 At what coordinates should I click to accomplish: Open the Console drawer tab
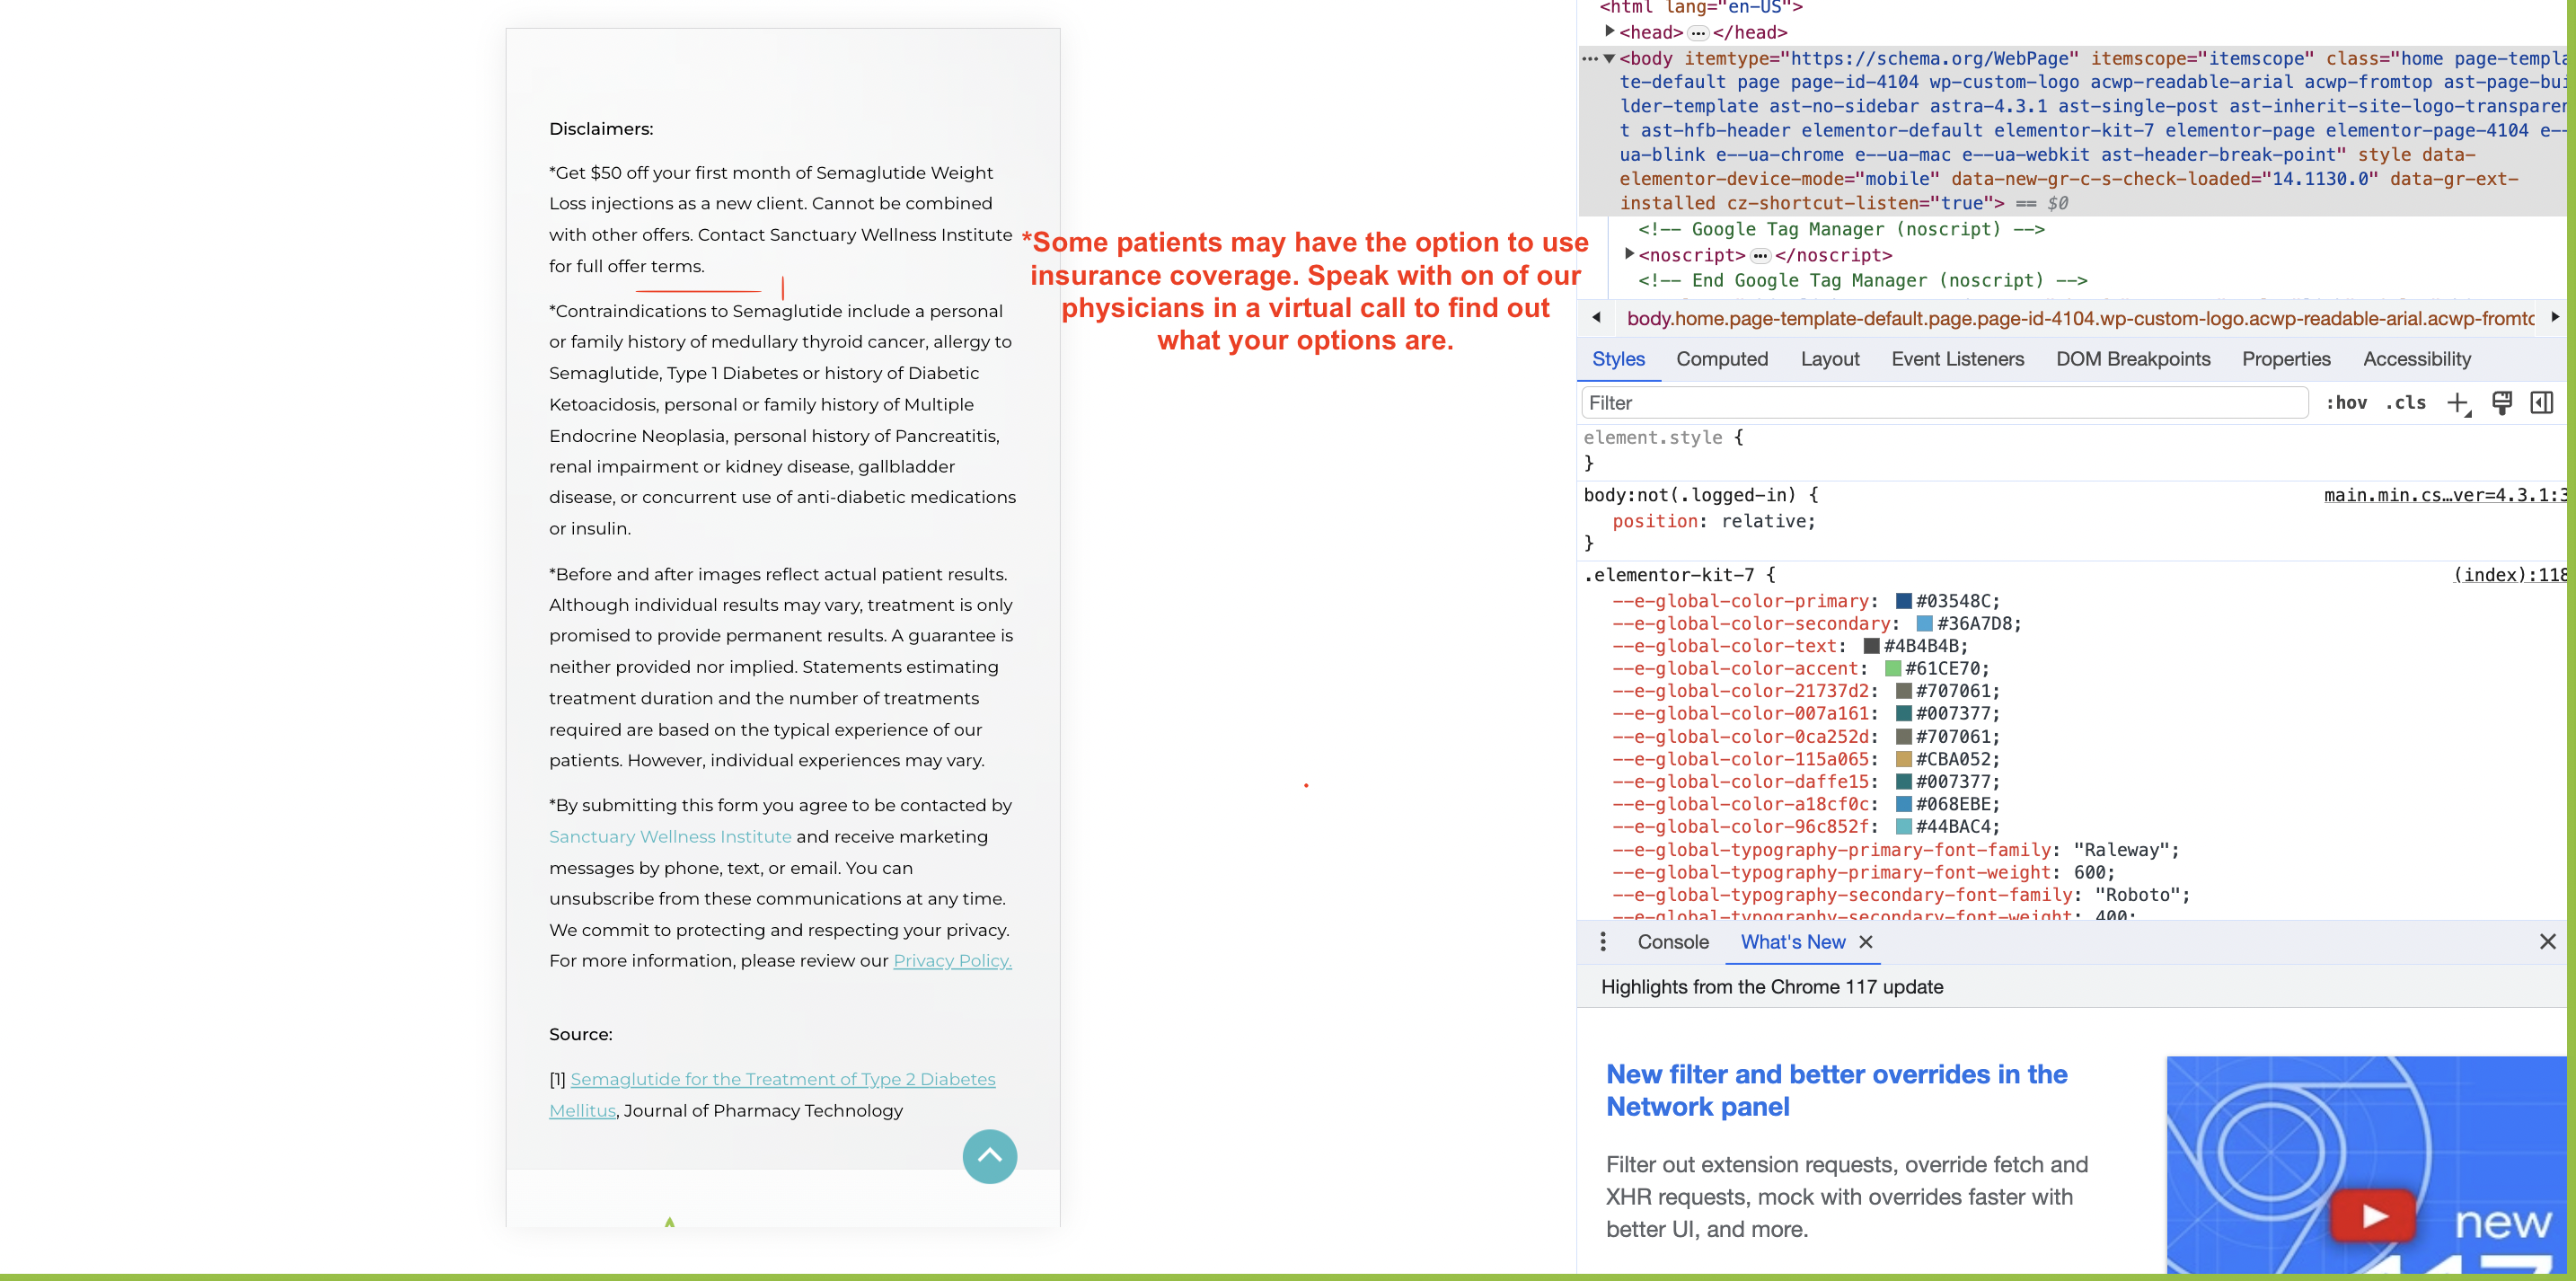pos(1672,942)
